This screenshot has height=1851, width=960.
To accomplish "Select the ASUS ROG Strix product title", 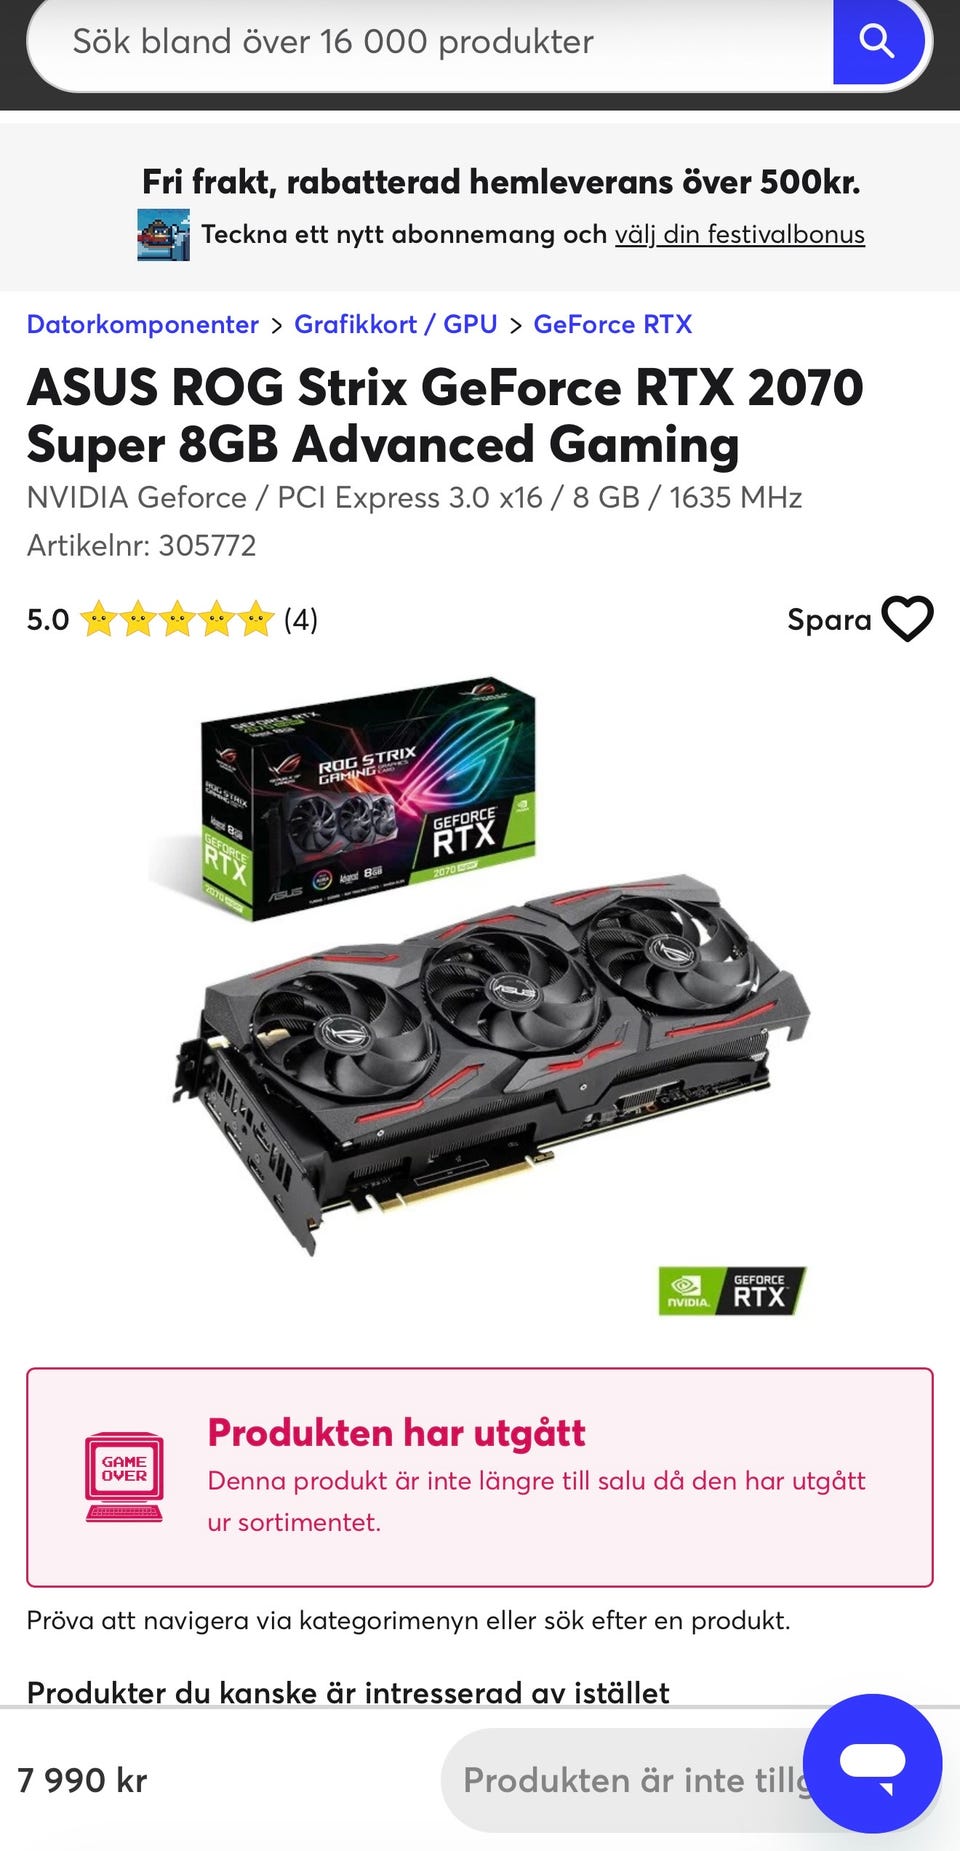I will pos(445,415).
